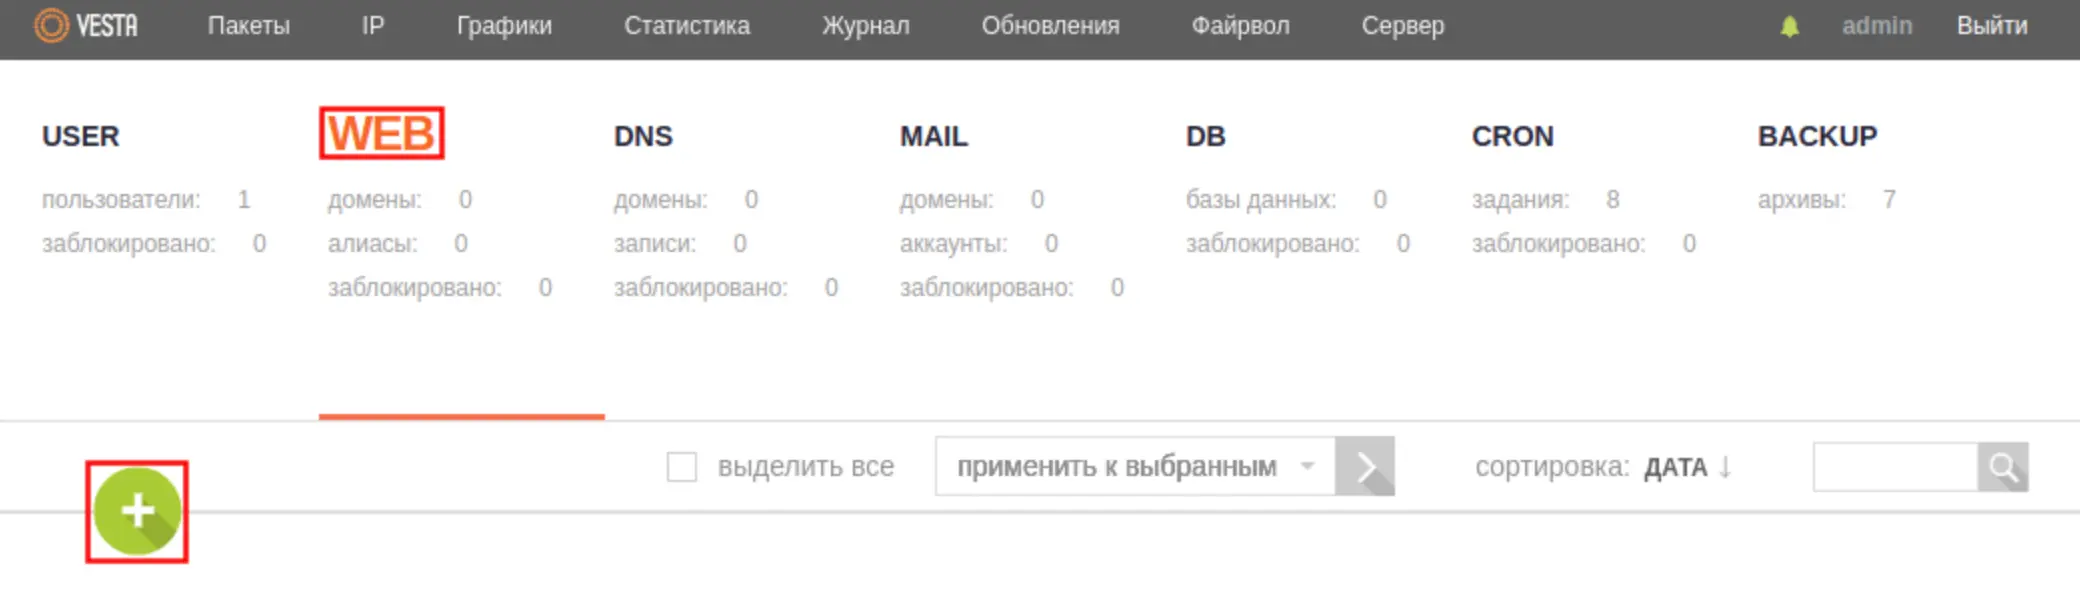Switch to the BACKUP tab

pos(1818,136)
